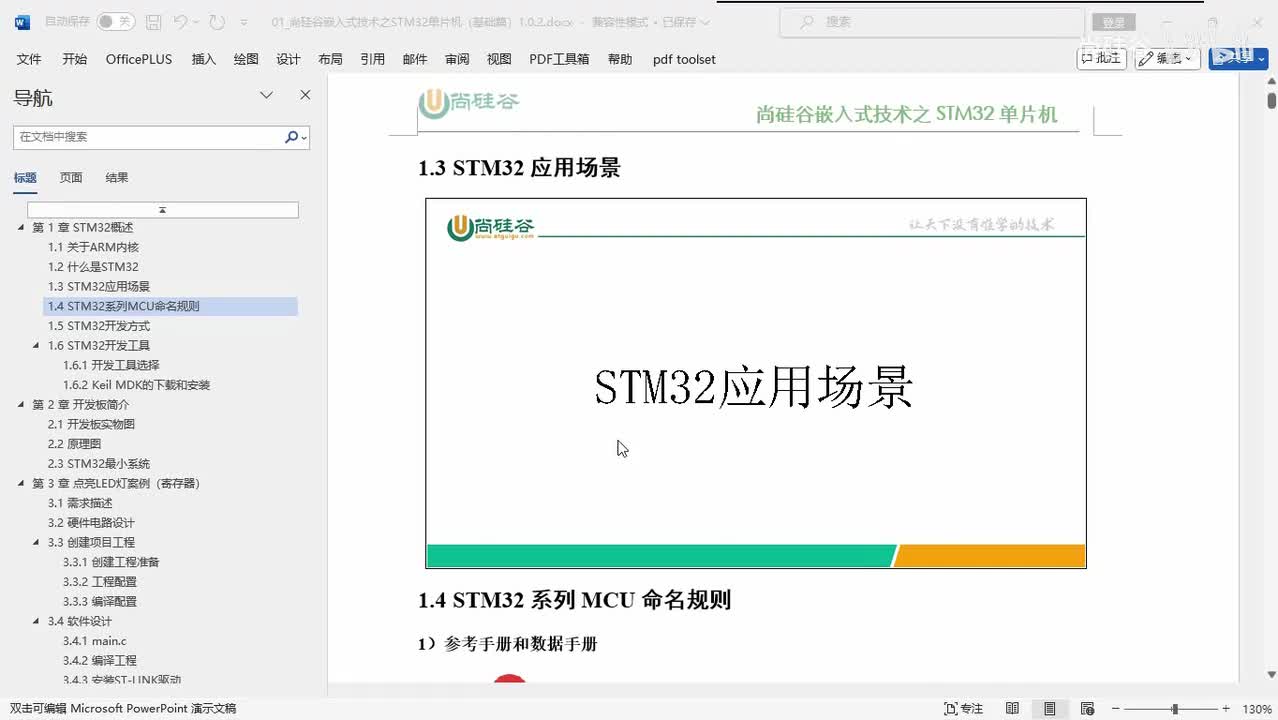This screenshot has width=1278, height=720.
Task: Go to heading 1.1 关于ARM内核
Action: 93,247
